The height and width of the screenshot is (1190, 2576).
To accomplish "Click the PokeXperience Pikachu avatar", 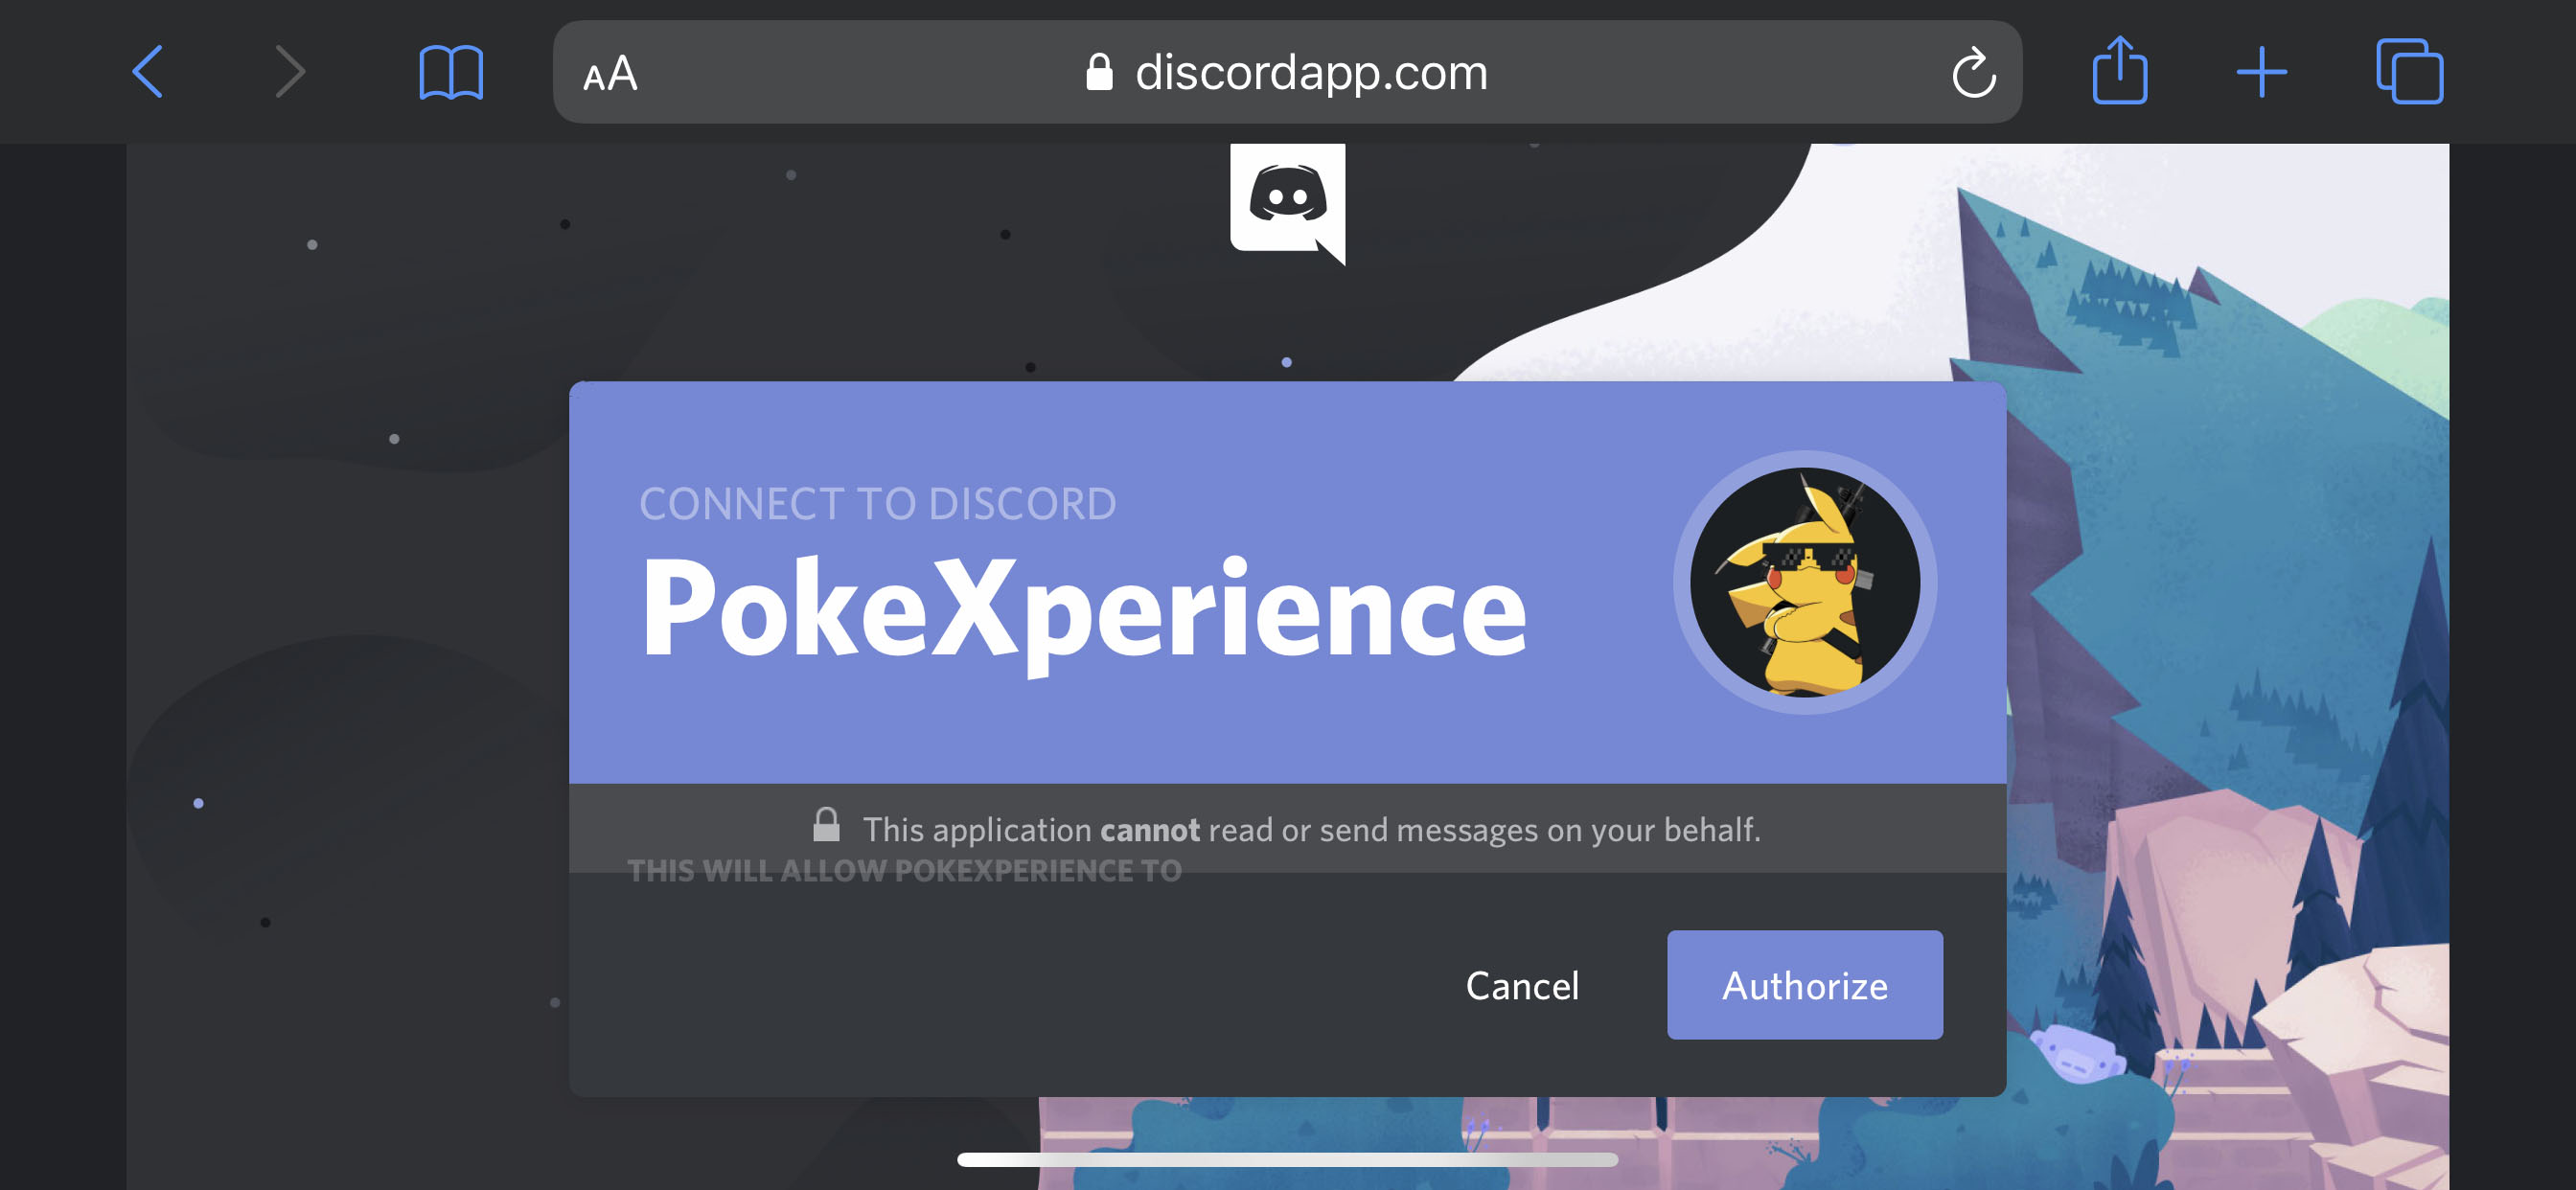I will [1804, 582].
